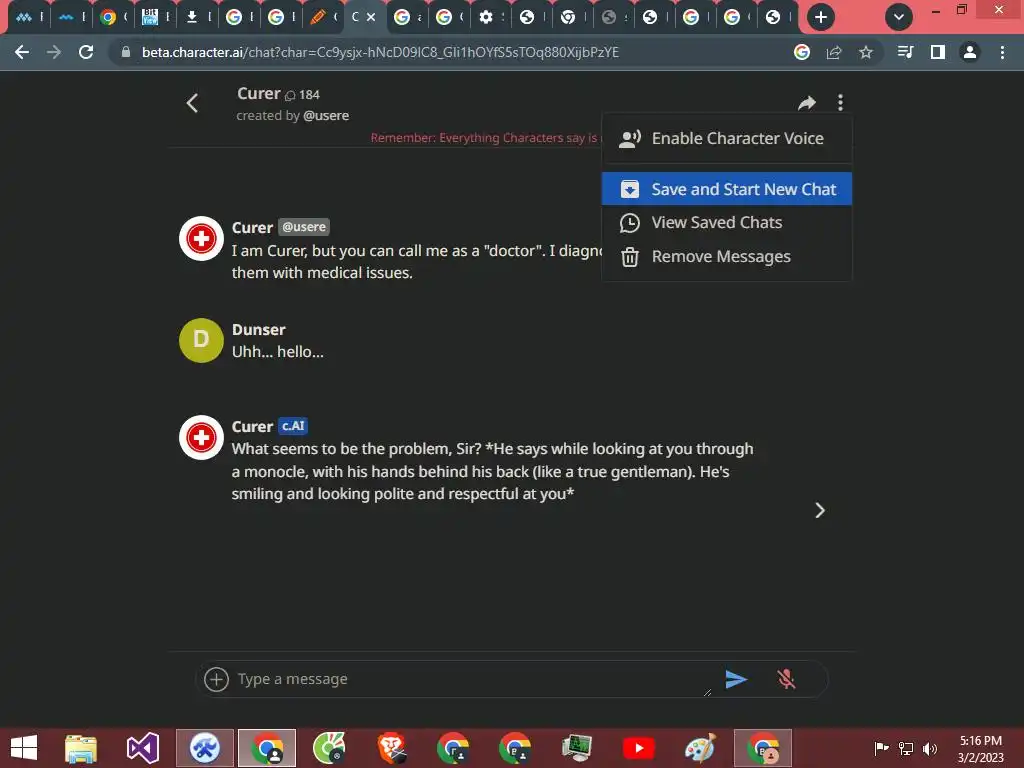Click the @usere badge beside Curer name
The width and height of the screenshot is (1024, 768).
tap(304, 227)
